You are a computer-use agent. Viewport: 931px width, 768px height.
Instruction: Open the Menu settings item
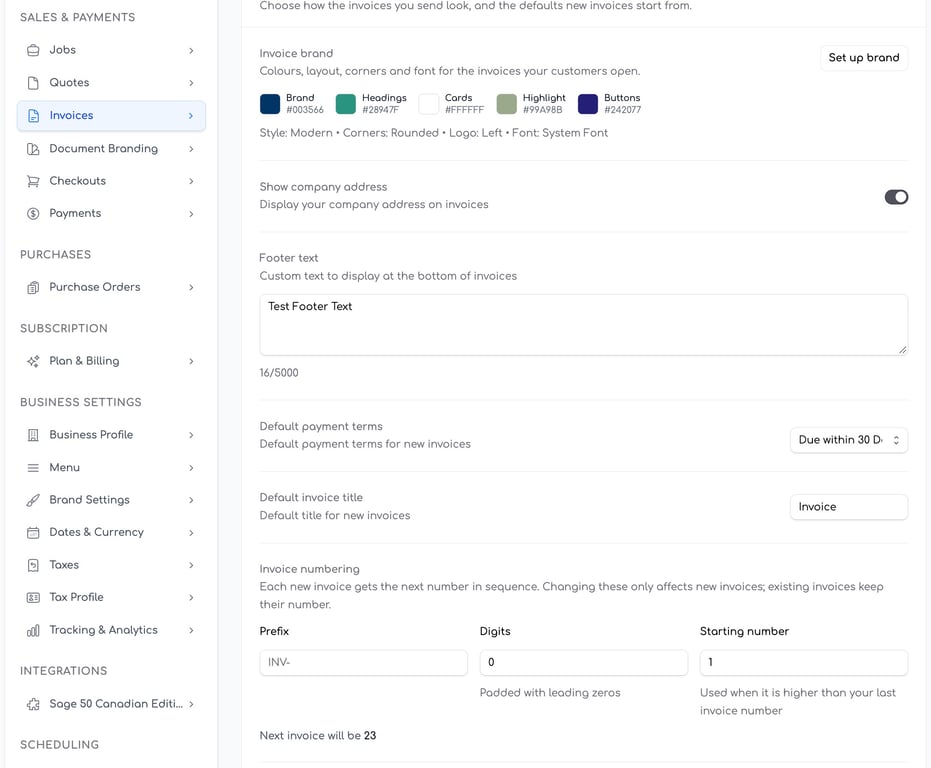[x=111, y=467]
